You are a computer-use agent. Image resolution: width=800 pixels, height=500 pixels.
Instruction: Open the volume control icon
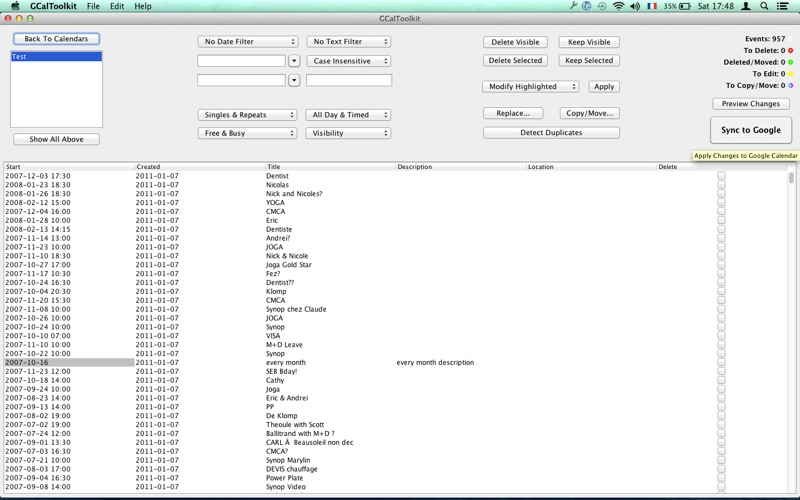(635, 6)
